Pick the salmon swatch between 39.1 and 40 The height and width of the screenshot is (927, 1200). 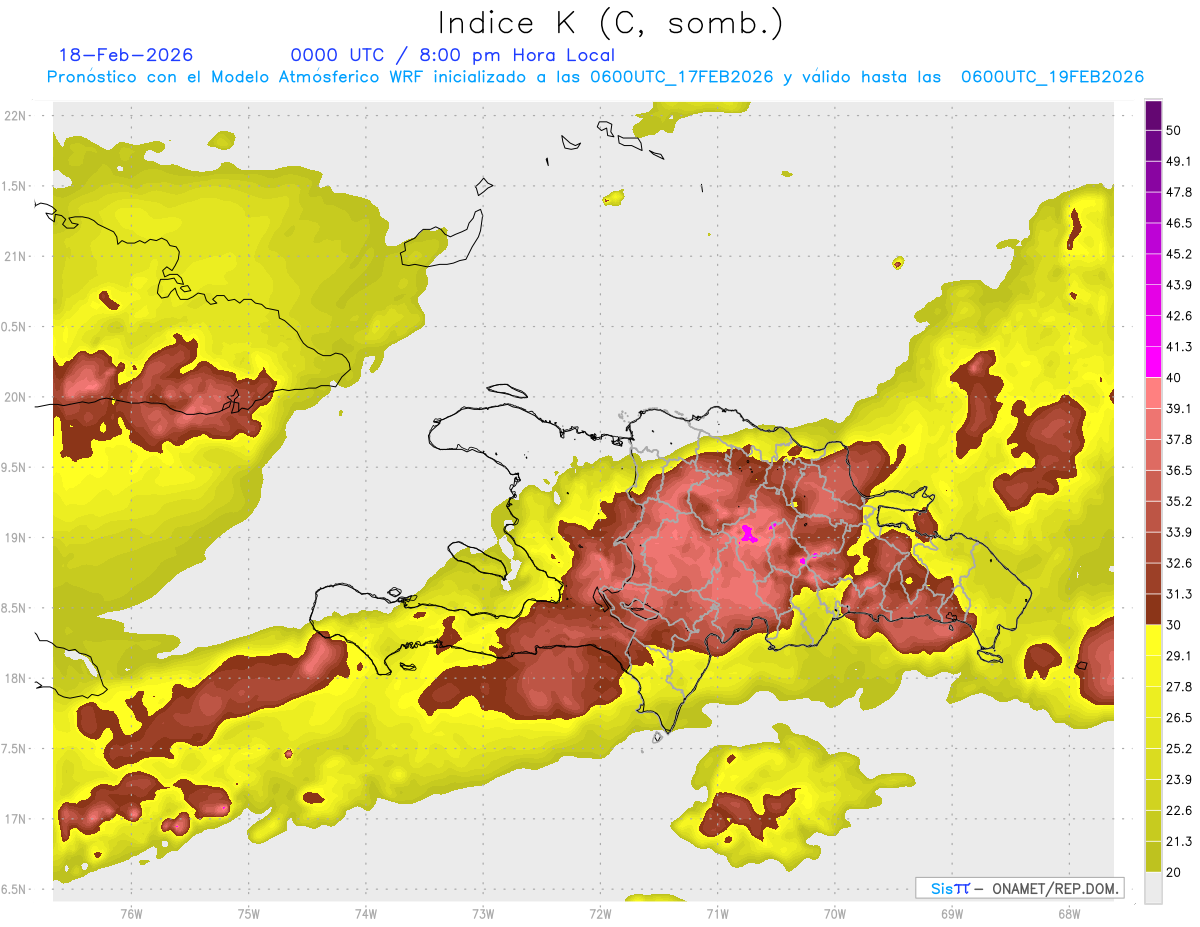[x=1153, y=393]
